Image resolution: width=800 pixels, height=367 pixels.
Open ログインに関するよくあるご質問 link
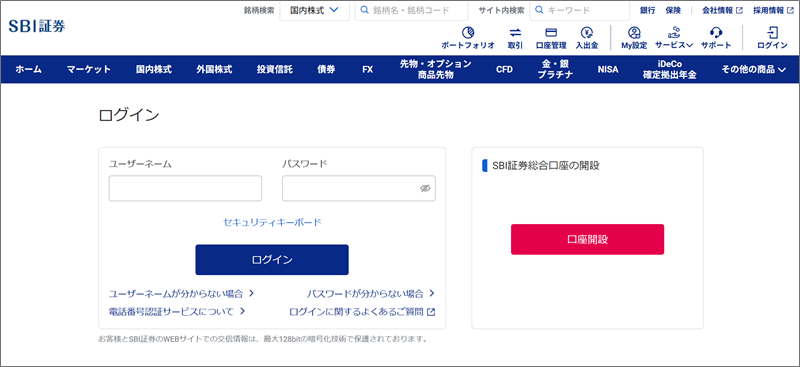coord(356,311)
